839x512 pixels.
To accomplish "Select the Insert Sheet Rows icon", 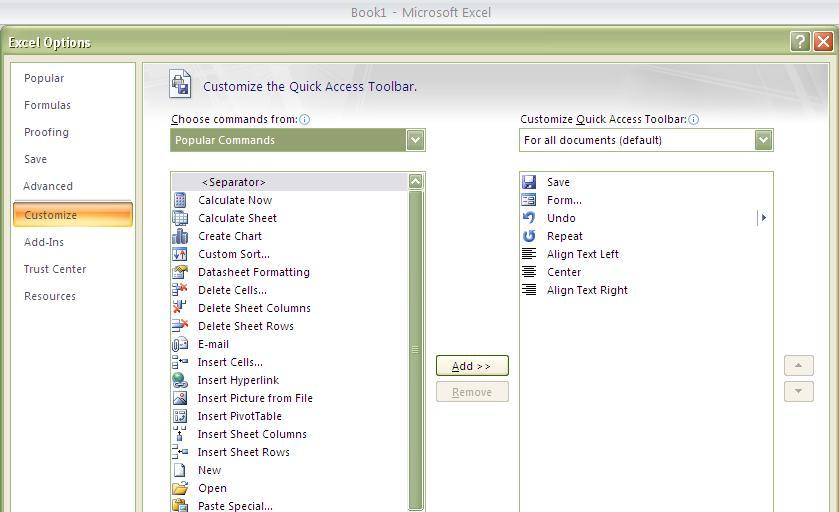I will point(180,452).
